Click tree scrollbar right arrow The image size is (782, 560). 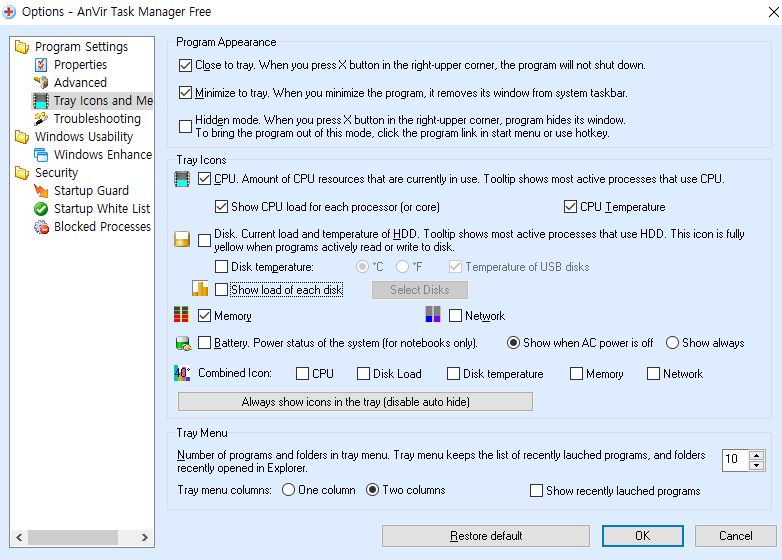(144, 538)
